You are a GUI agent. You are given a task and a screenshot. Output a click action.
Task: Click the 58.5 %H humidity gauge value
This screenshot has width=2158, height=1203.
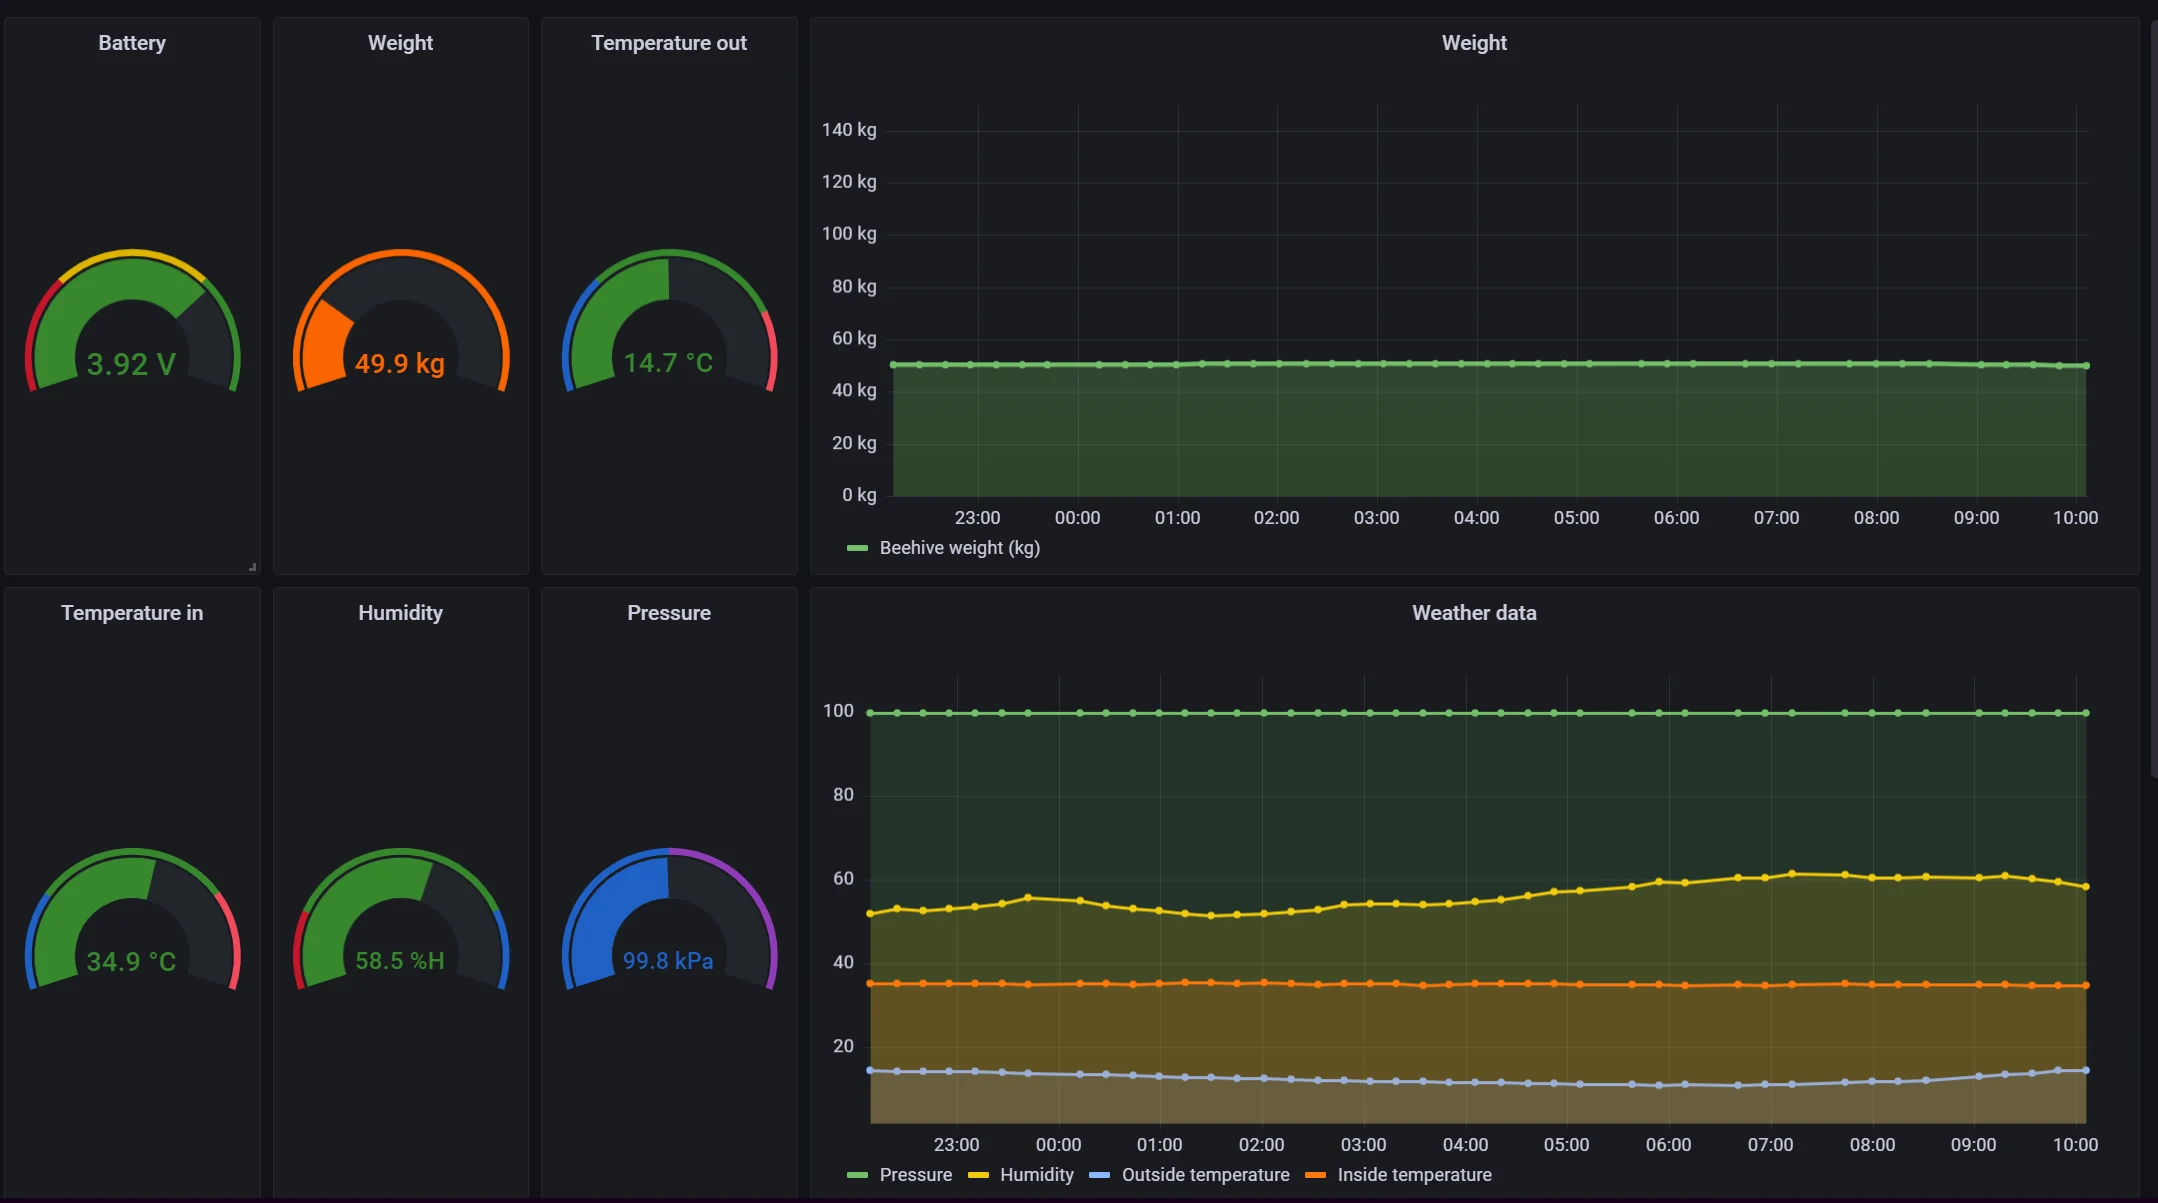[x=400, y=961]
